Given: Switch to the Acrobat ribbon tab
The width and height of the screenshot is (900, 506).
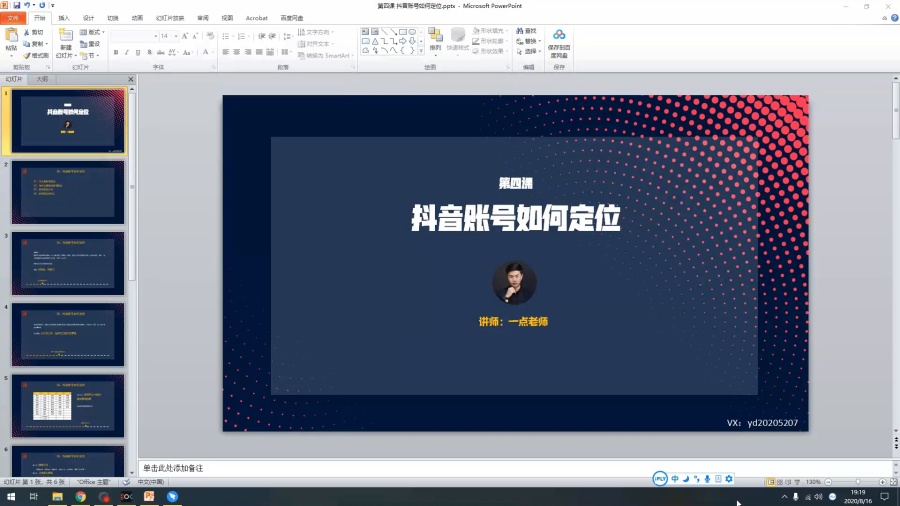Looking at the screenshot, I should tap(257, 18).
